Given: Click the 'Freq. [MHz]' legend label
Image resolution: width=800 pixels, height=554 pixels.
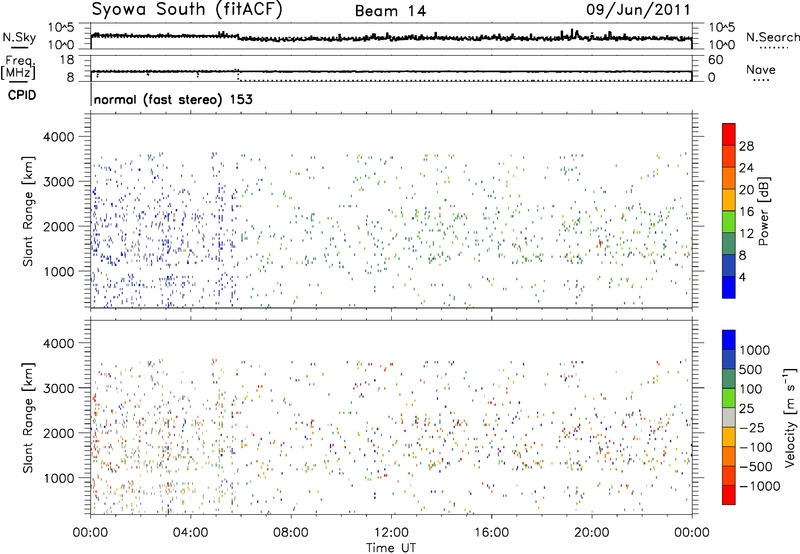Looking at the screenshot, I should tap(20, 67).
